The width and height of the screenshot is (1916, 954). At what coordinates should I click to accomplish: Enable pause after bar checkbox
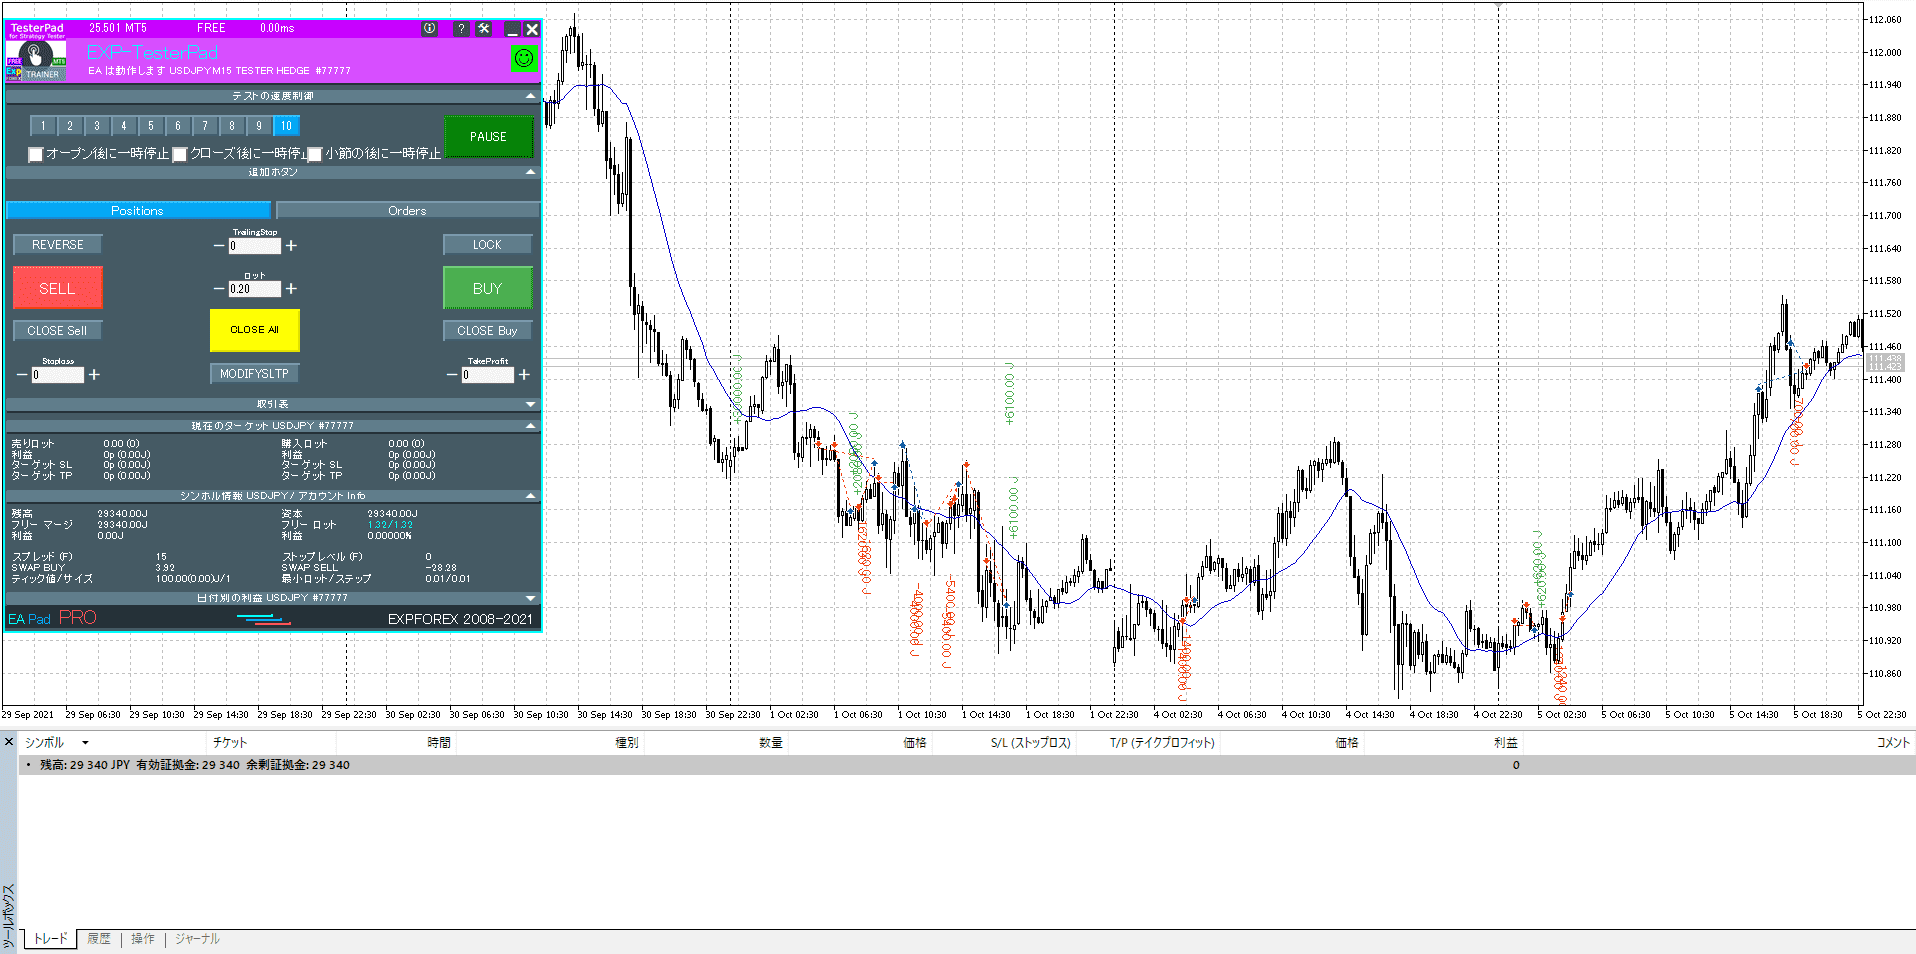tap(315, 154)
